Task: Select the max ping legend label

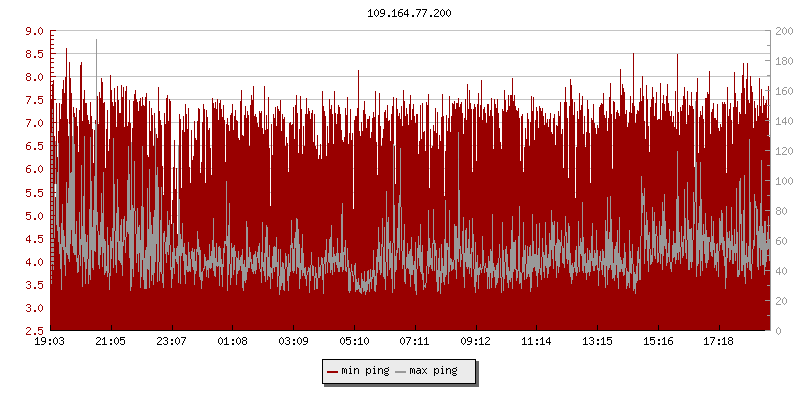Action: coord(433,371)
